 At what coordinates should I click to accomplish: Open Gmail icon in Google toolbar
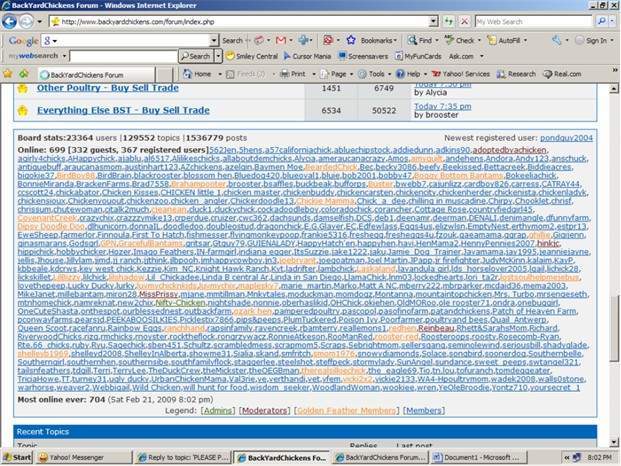(281, 40)
